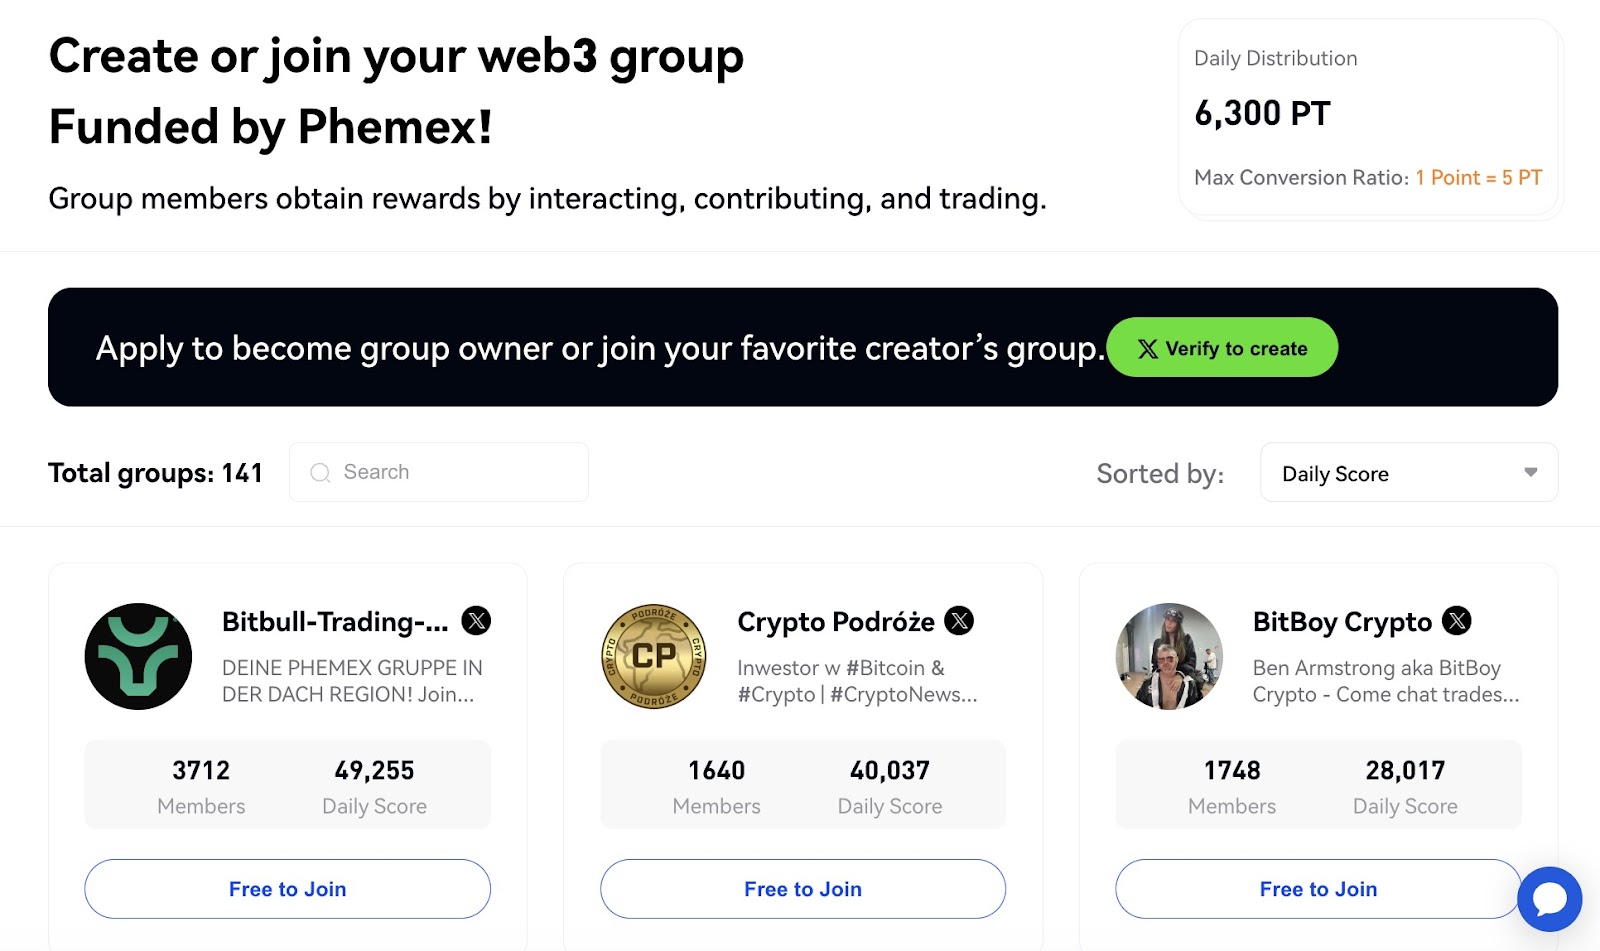Click the Crypto Podróże CP coin logo
Screen dimensions: 1600x951
point(654,656)
